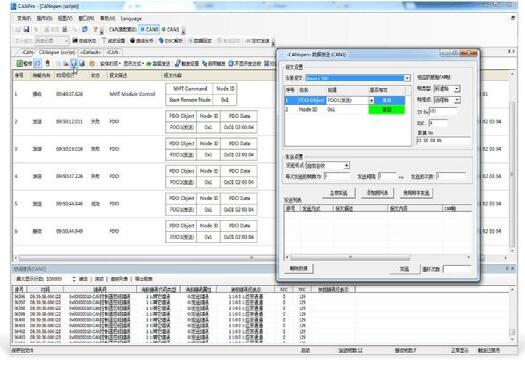Click the export data button in error panel
Viewport: 525px width, 368px height.
(144, 279)
